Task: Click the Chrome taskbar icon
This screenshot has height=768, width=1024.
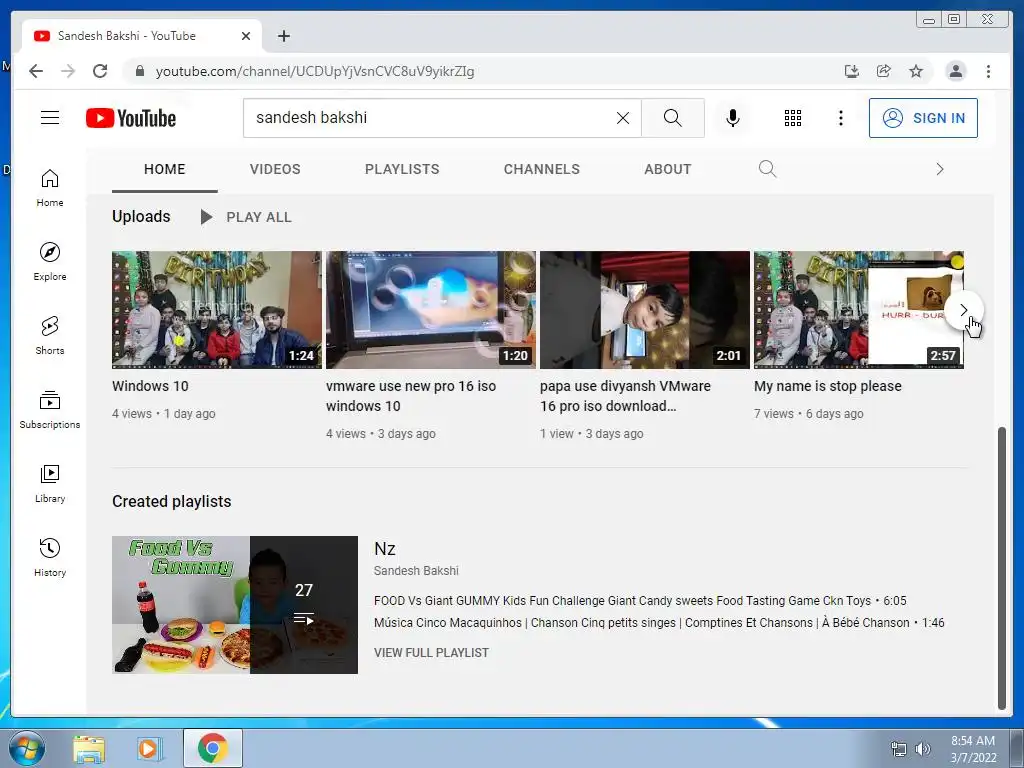Action: tap(213, 748)
